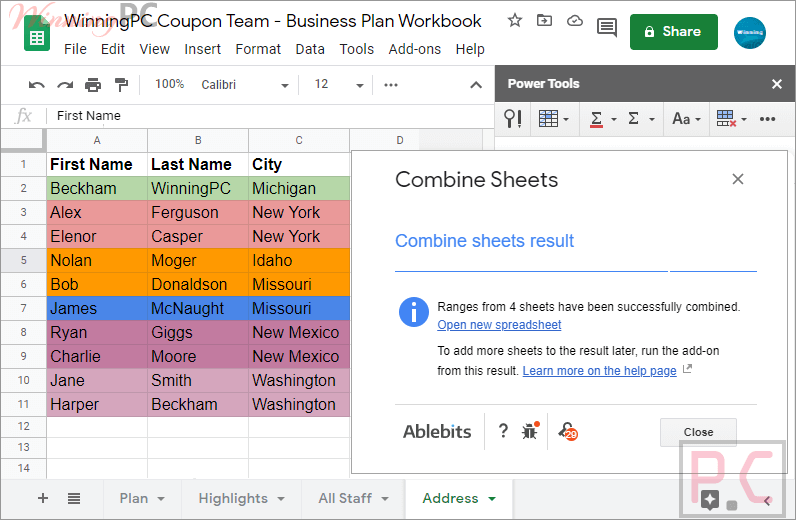Image resolution: width=796 pixels, height=520 pixels.
Task: Click the undo arrow icon
Action: tap(37, 85)
